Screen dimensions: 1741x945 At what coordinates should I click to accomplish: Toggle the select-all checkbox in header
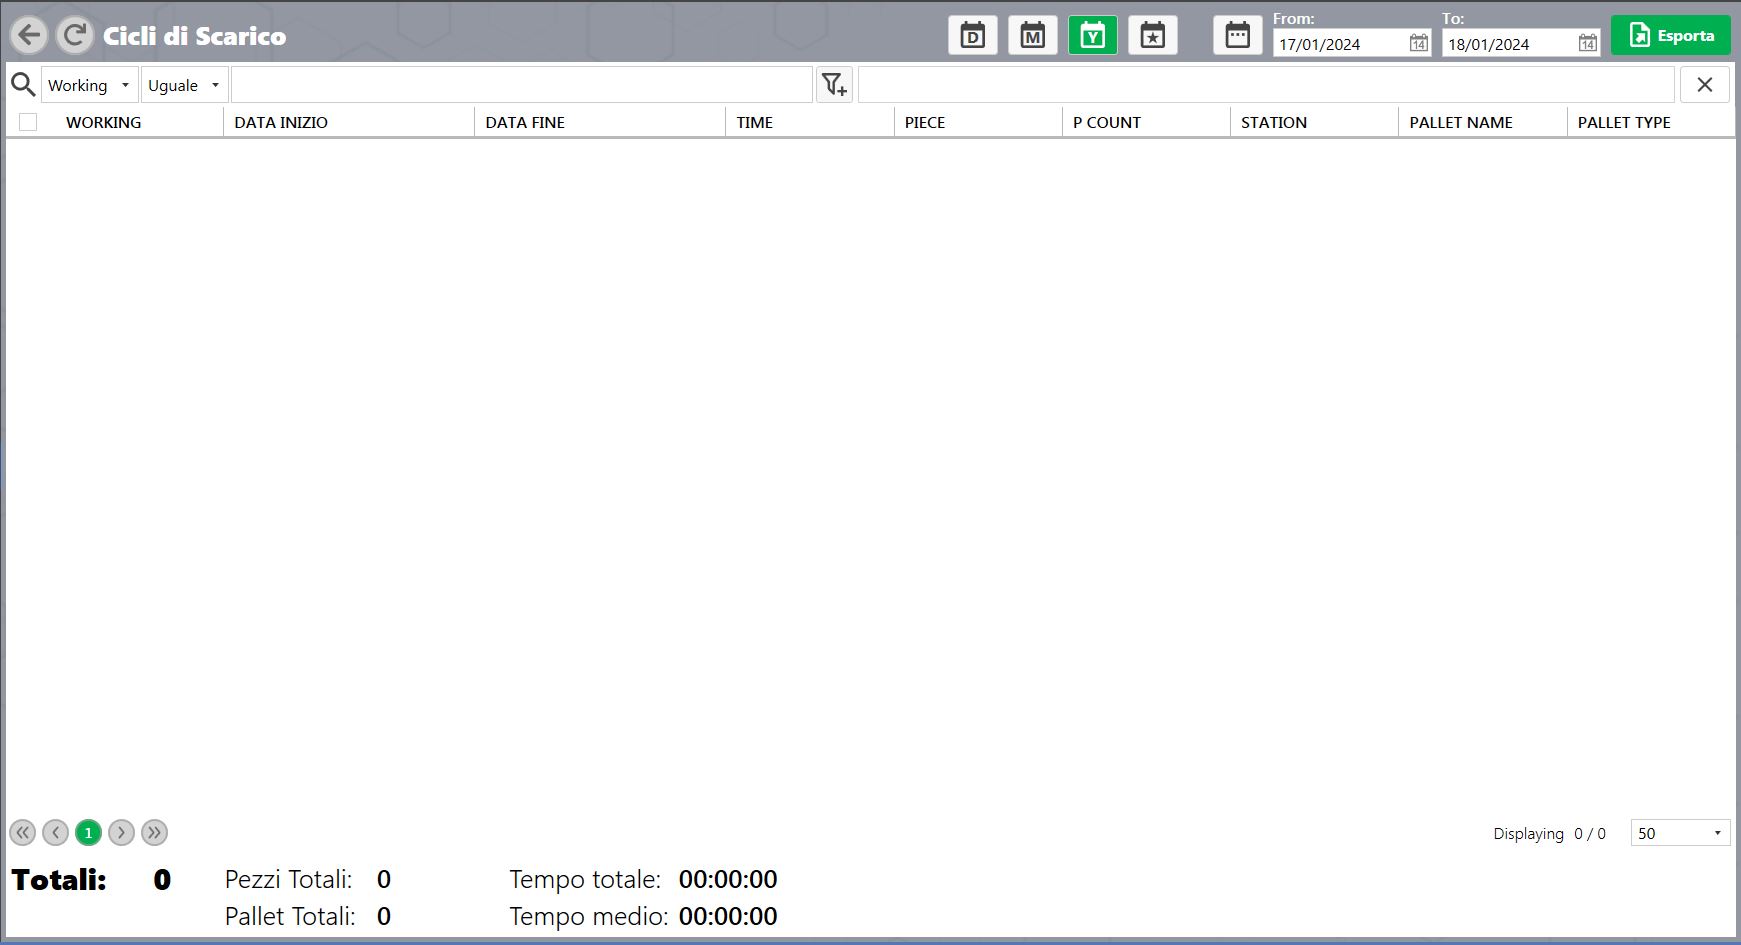pos(28,122)
